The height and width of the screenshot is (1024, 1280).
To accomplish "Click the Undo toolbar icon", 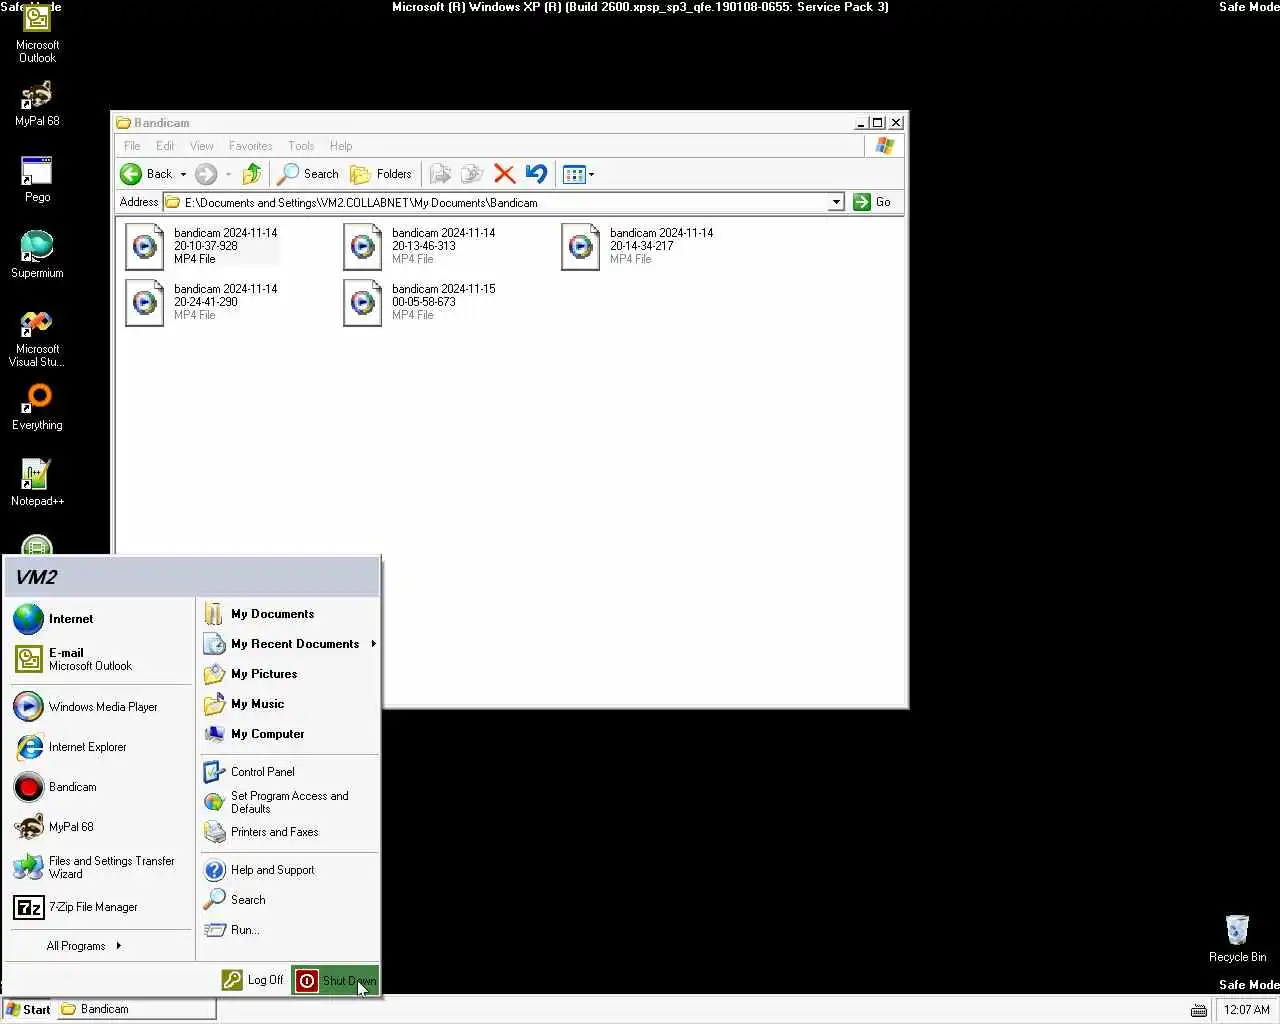I will click(536, 174).
